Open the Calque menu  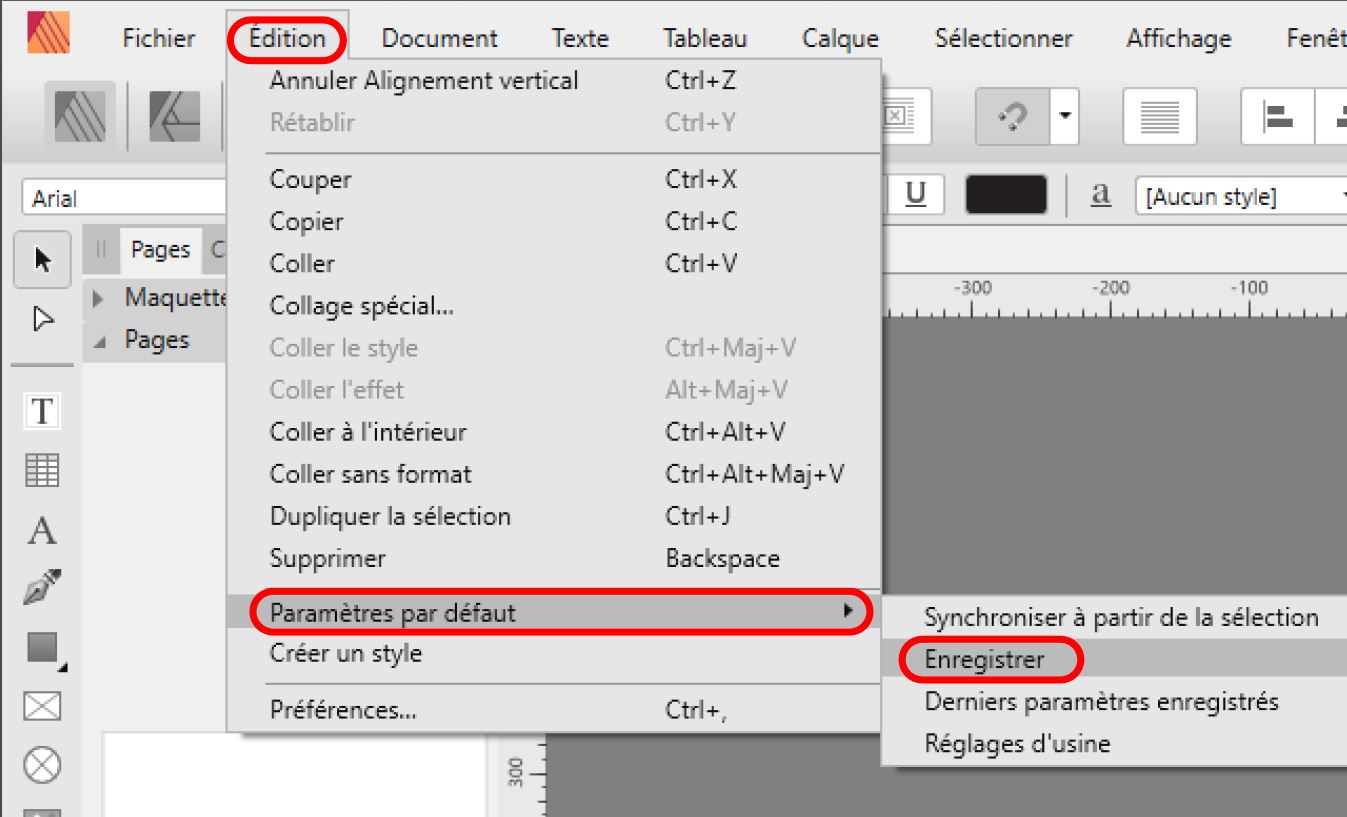(840, 39)
